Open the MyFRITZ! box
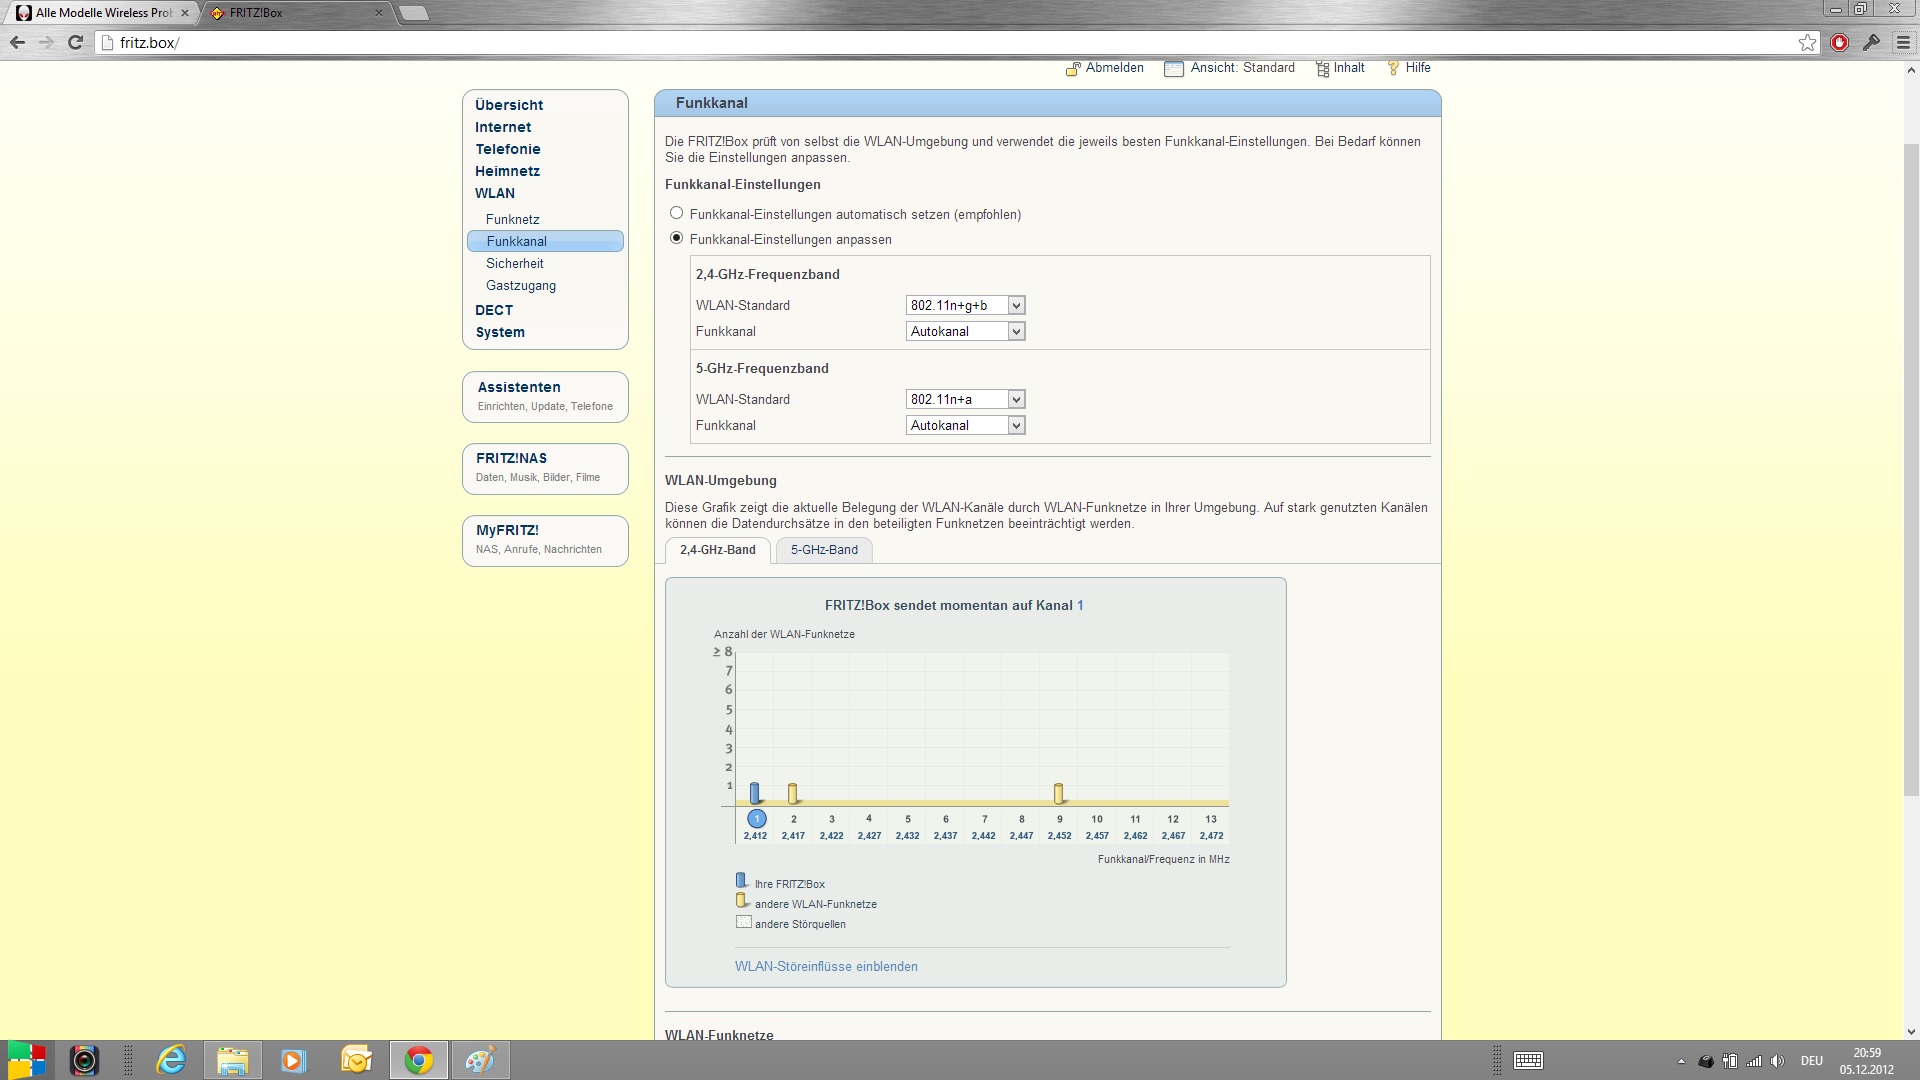The image size is (1920, 1080). click(x=545, y=540)
